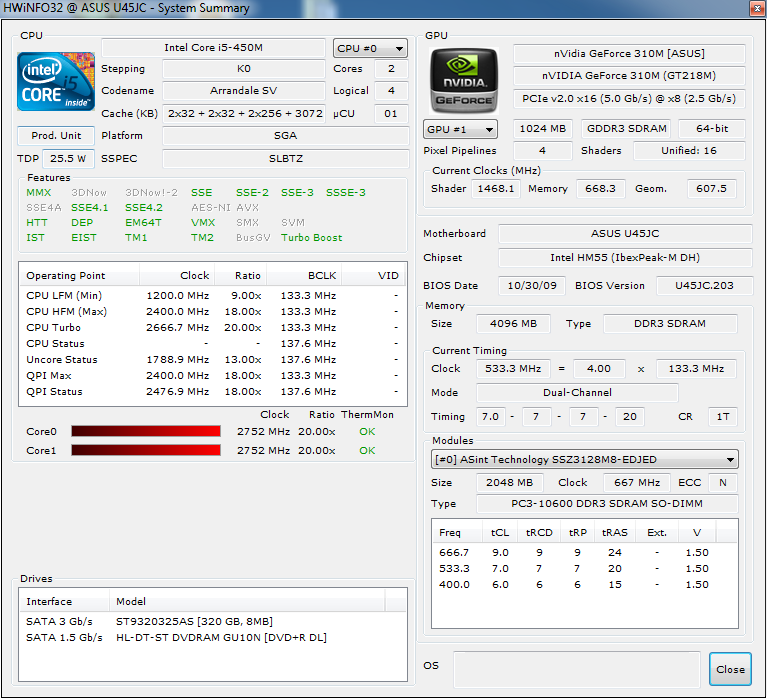Select the 666.7 frequency timing row
Image resolution: width=767 pixels, height=699 pixels.
[585, 553]
